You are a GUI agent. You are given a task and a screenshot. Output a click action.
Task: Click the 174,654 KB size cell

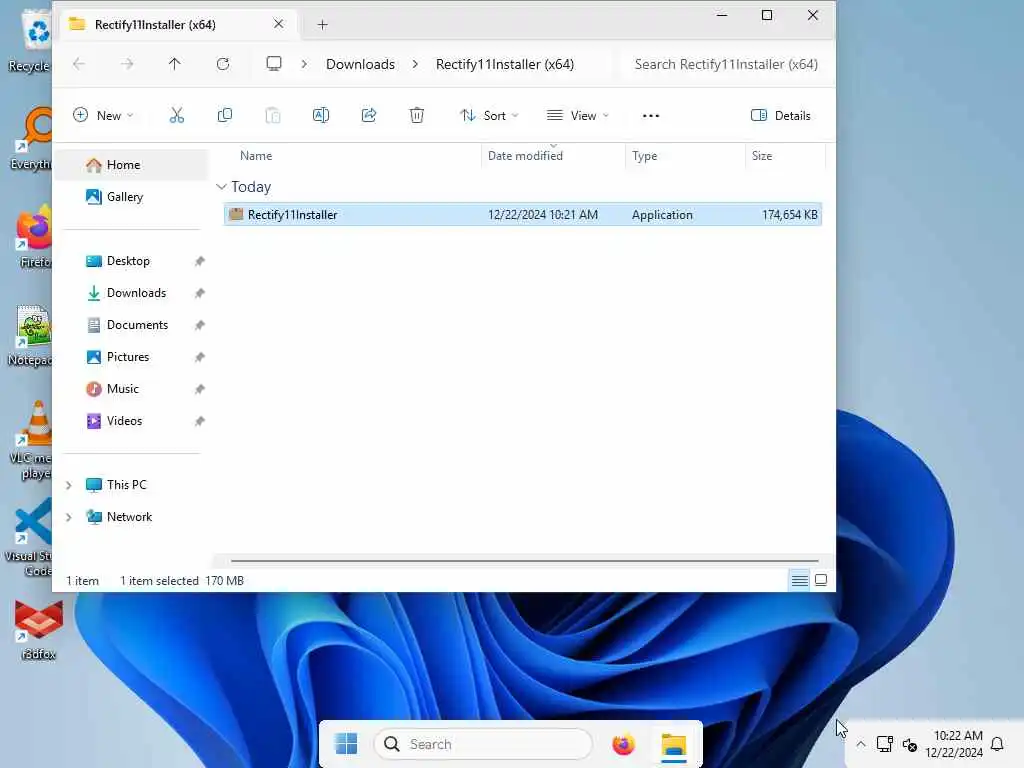click(790, 214)
